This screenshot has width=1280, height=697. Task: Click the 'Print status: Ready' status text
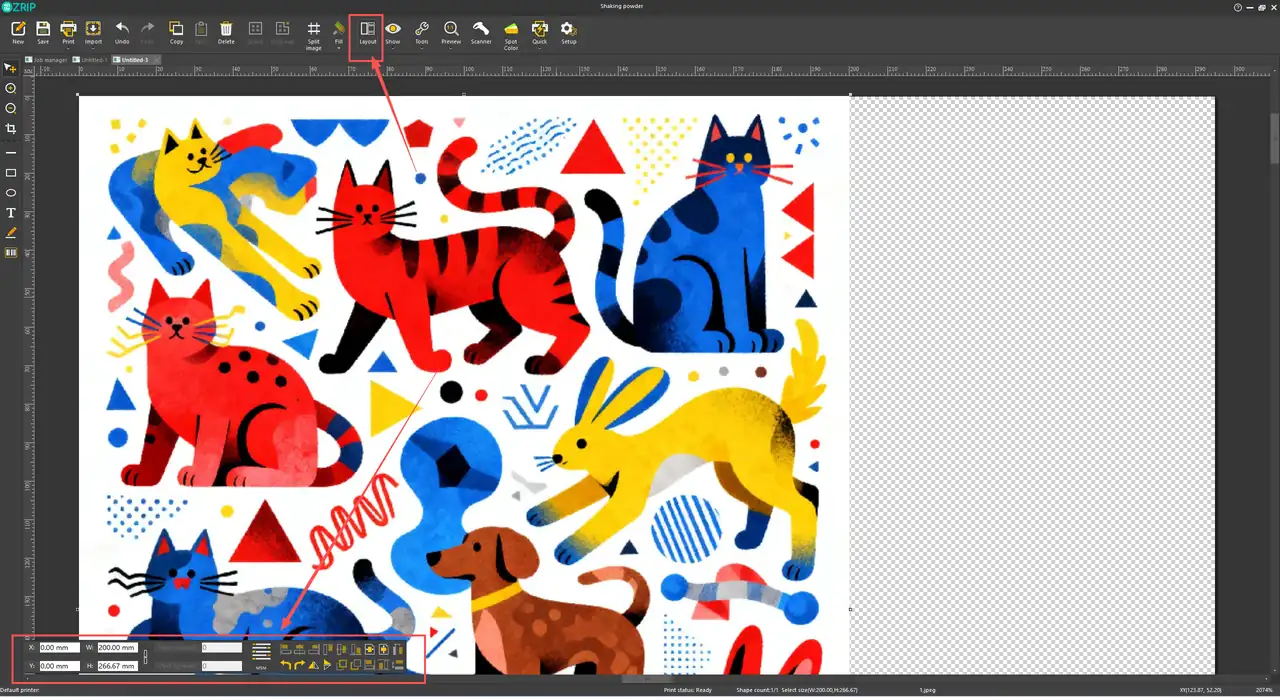coord(688,690)
